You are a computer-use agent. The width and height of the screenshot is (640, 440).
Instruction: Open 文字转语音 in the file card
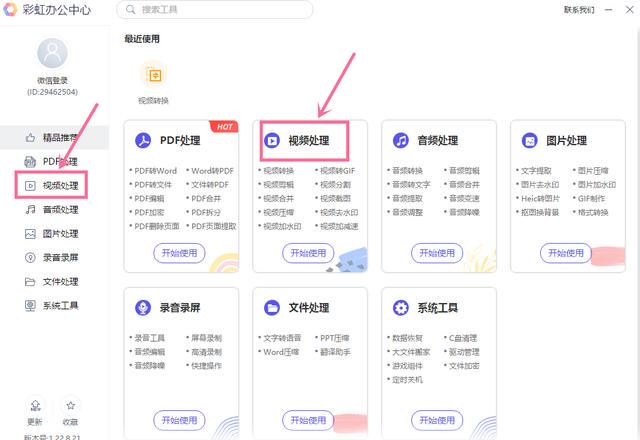(x=282, y=338)
